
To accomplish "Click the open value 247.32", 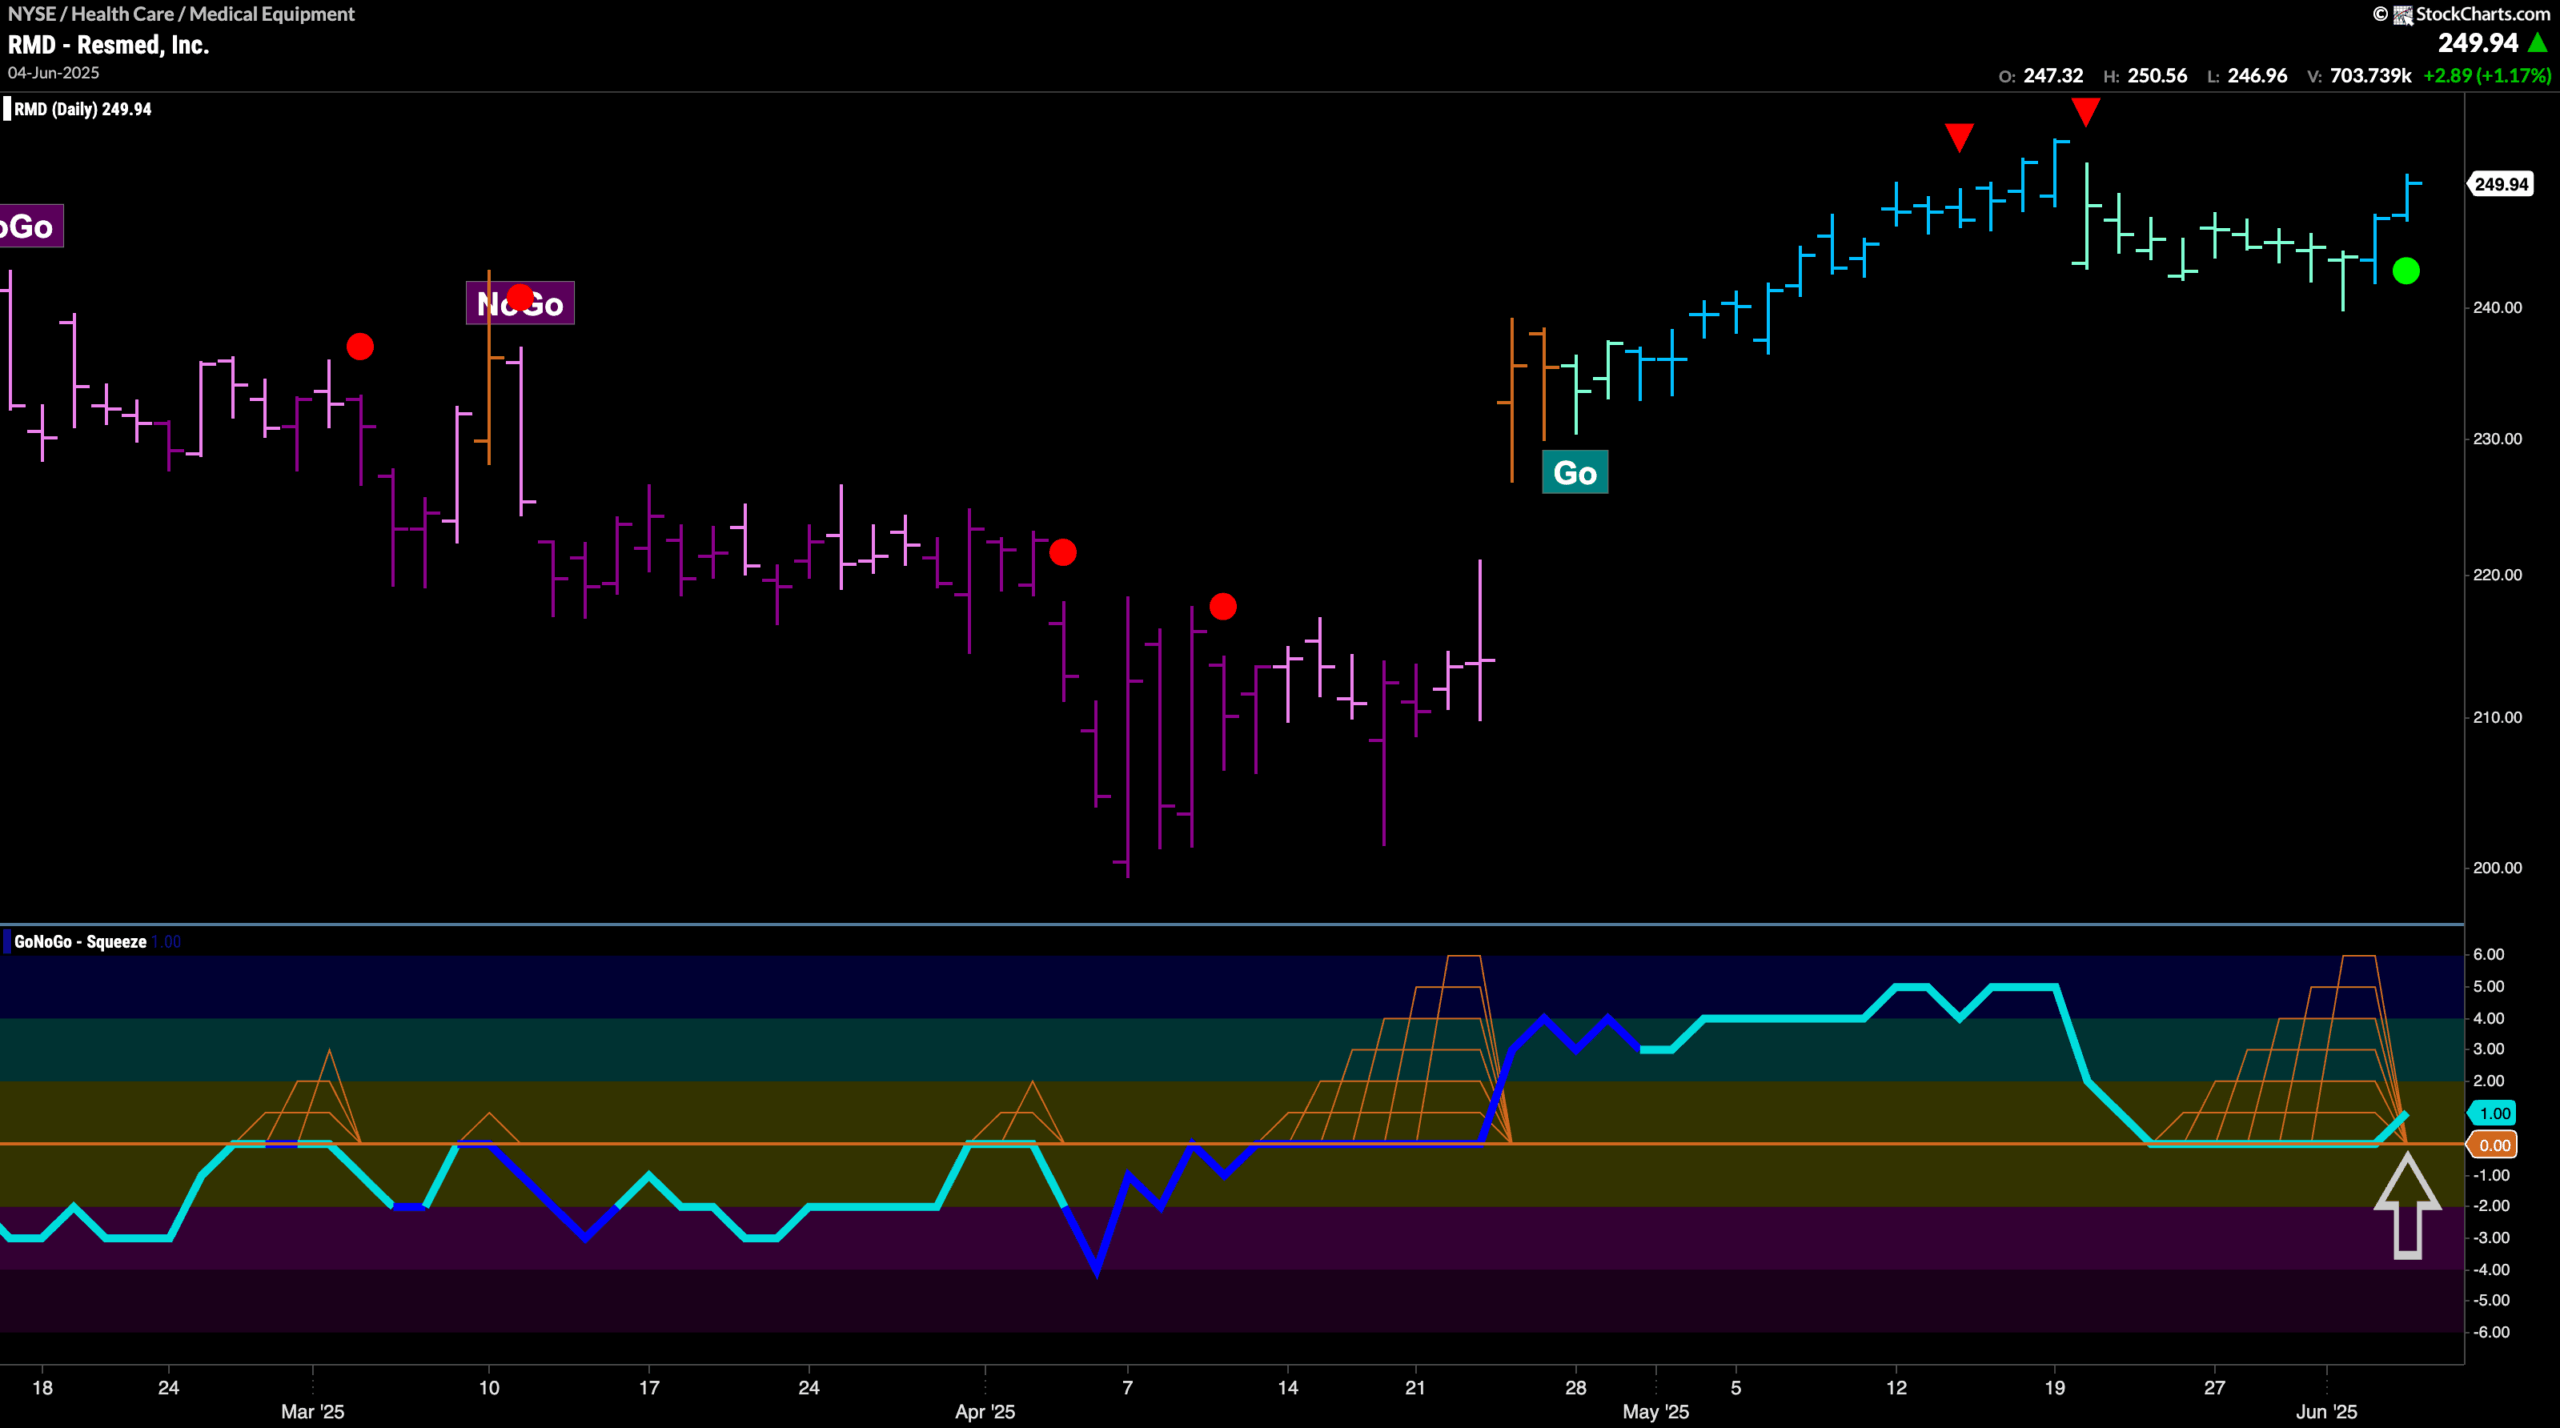I will click(2053, 76).
